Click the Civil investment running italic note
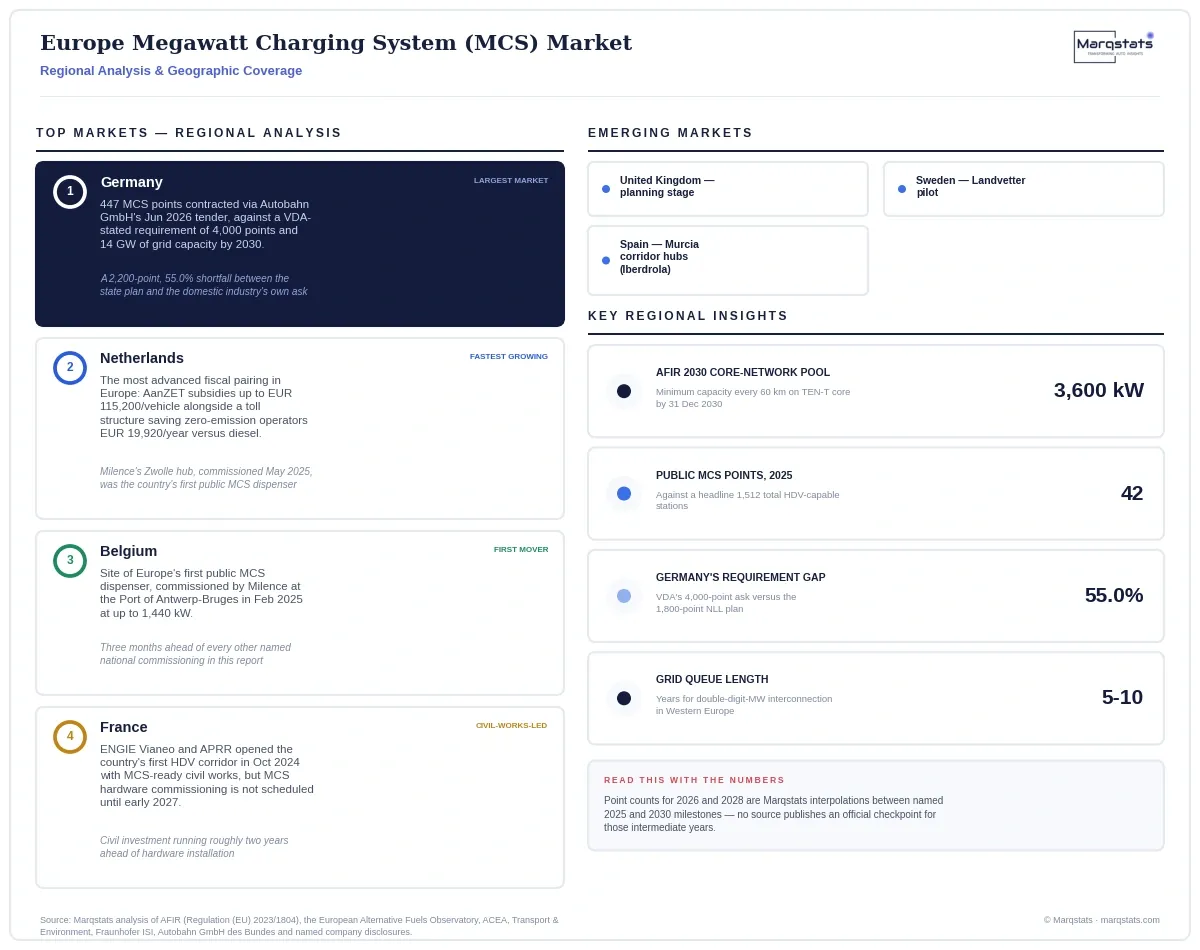This screenshot has width=1200, height=950. pos(194,847)
